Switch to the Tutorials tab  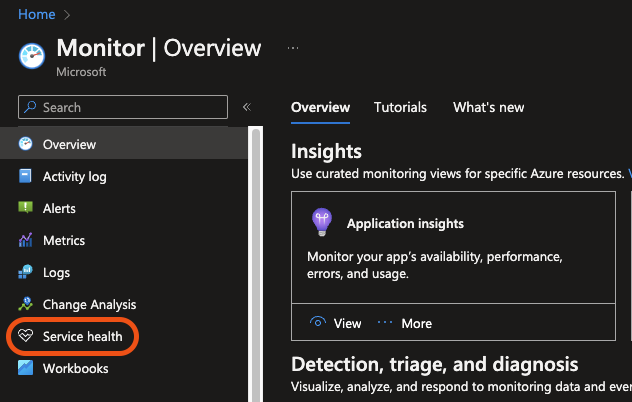(400, 107)
